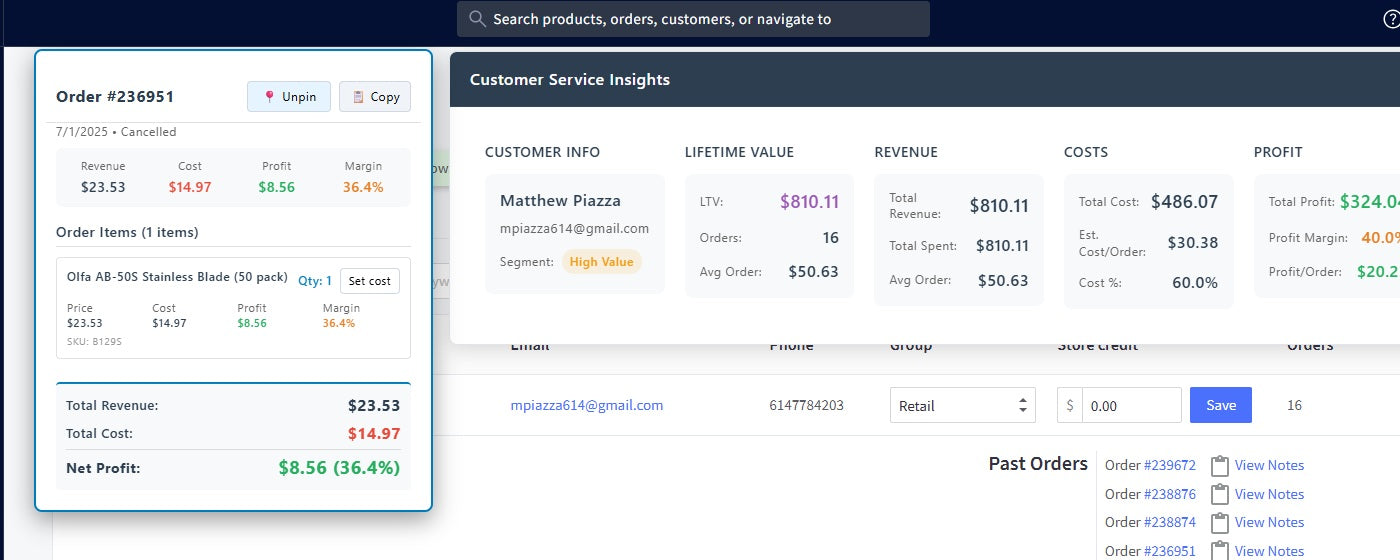Click the clipboard icon beside Order #236951
Viewport: 1400px width, 560px height.
1219,550
